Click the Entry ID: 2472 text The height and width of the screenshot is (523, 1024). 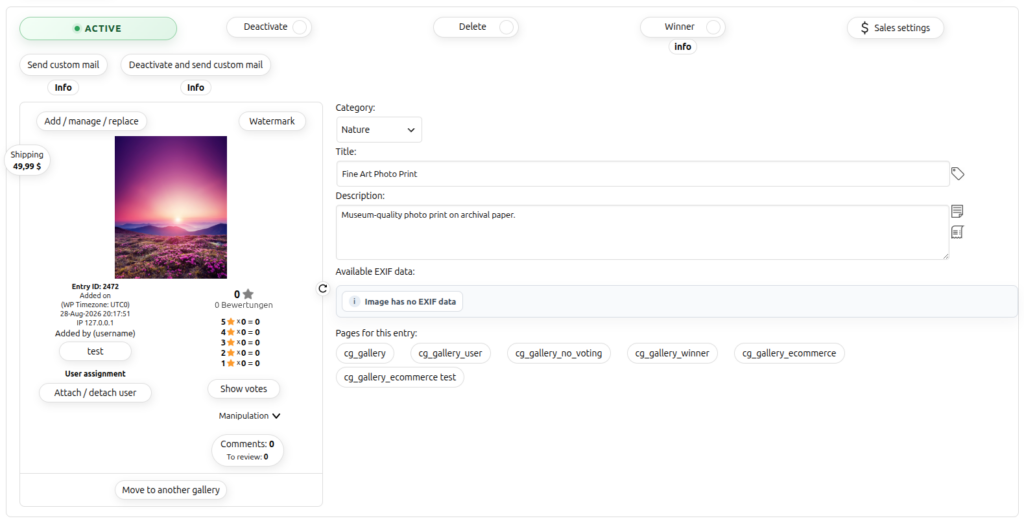(x=95, y=287)
